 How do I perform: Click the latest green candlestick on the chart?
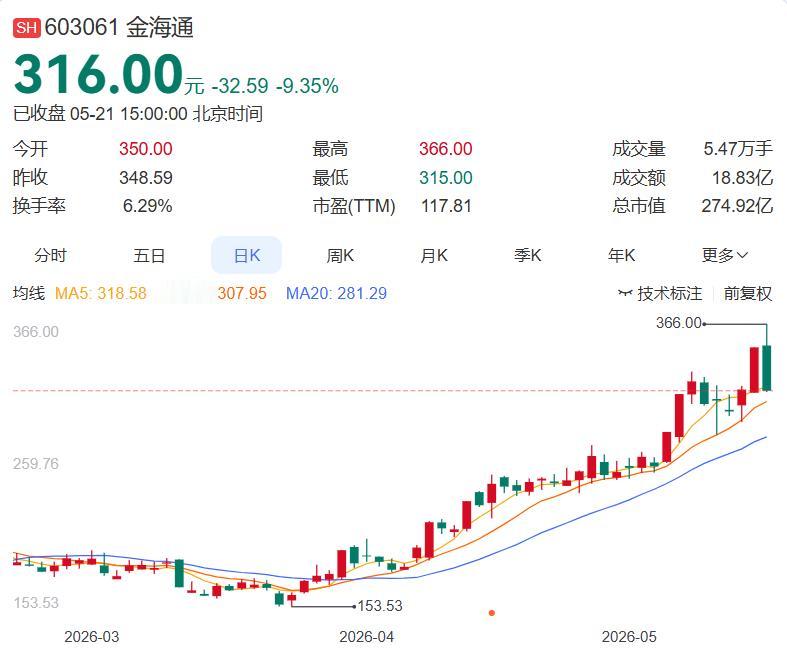766,367
